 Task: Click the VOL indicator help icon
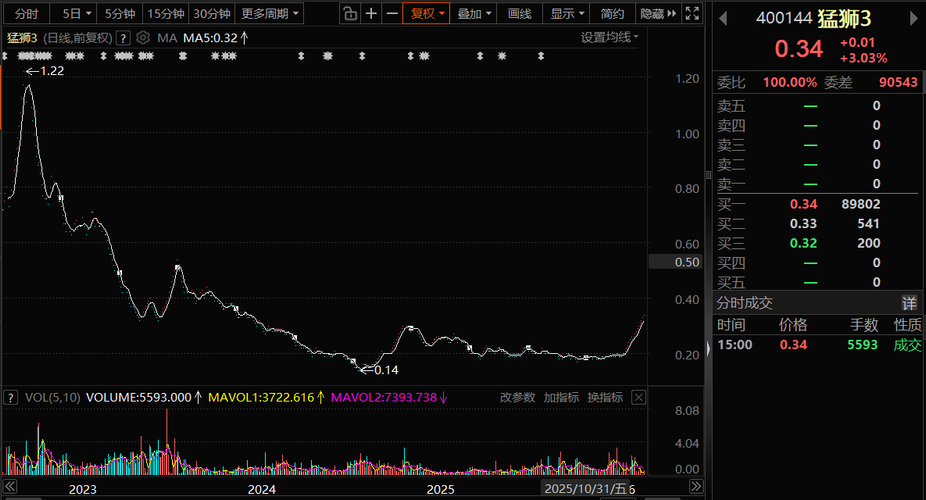(10, 398)
